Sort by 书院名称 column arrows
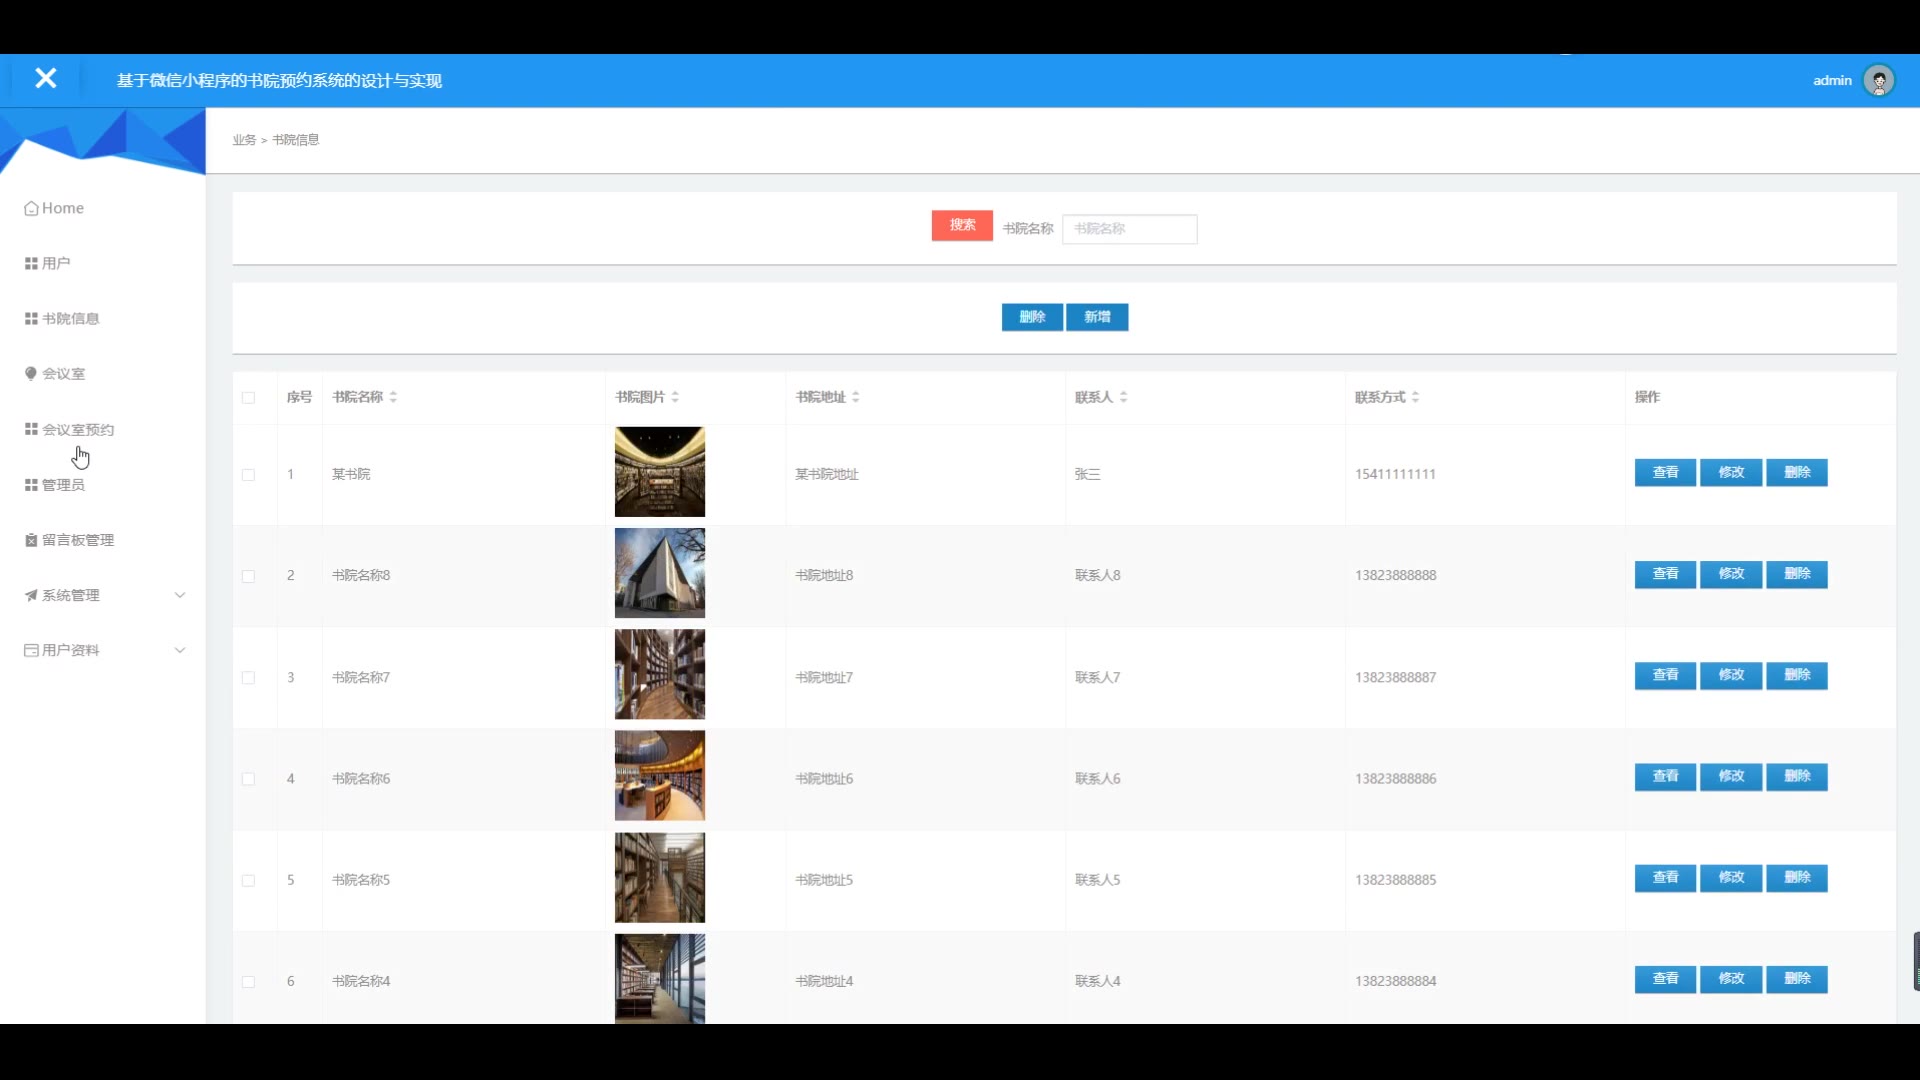The width and height of the screenshot is (1920, 1080). (x=393, y=397)
